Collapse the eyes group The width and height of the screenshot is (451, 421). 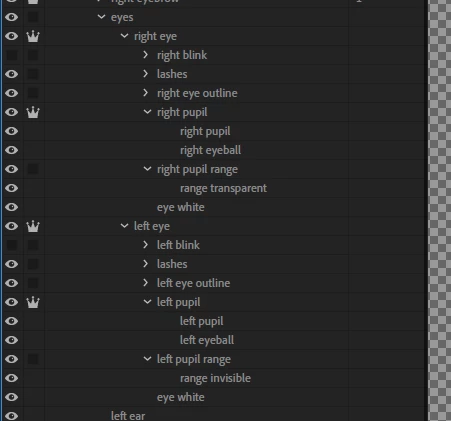pos(101,17)
